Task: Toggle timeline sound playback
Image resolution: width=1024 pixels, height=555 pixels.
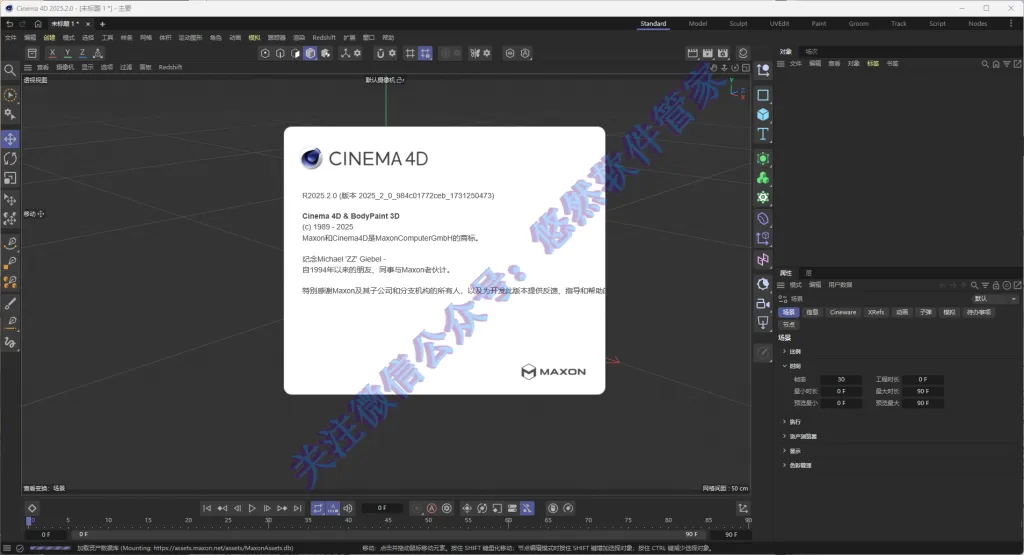Action: [x=348, y=508]
